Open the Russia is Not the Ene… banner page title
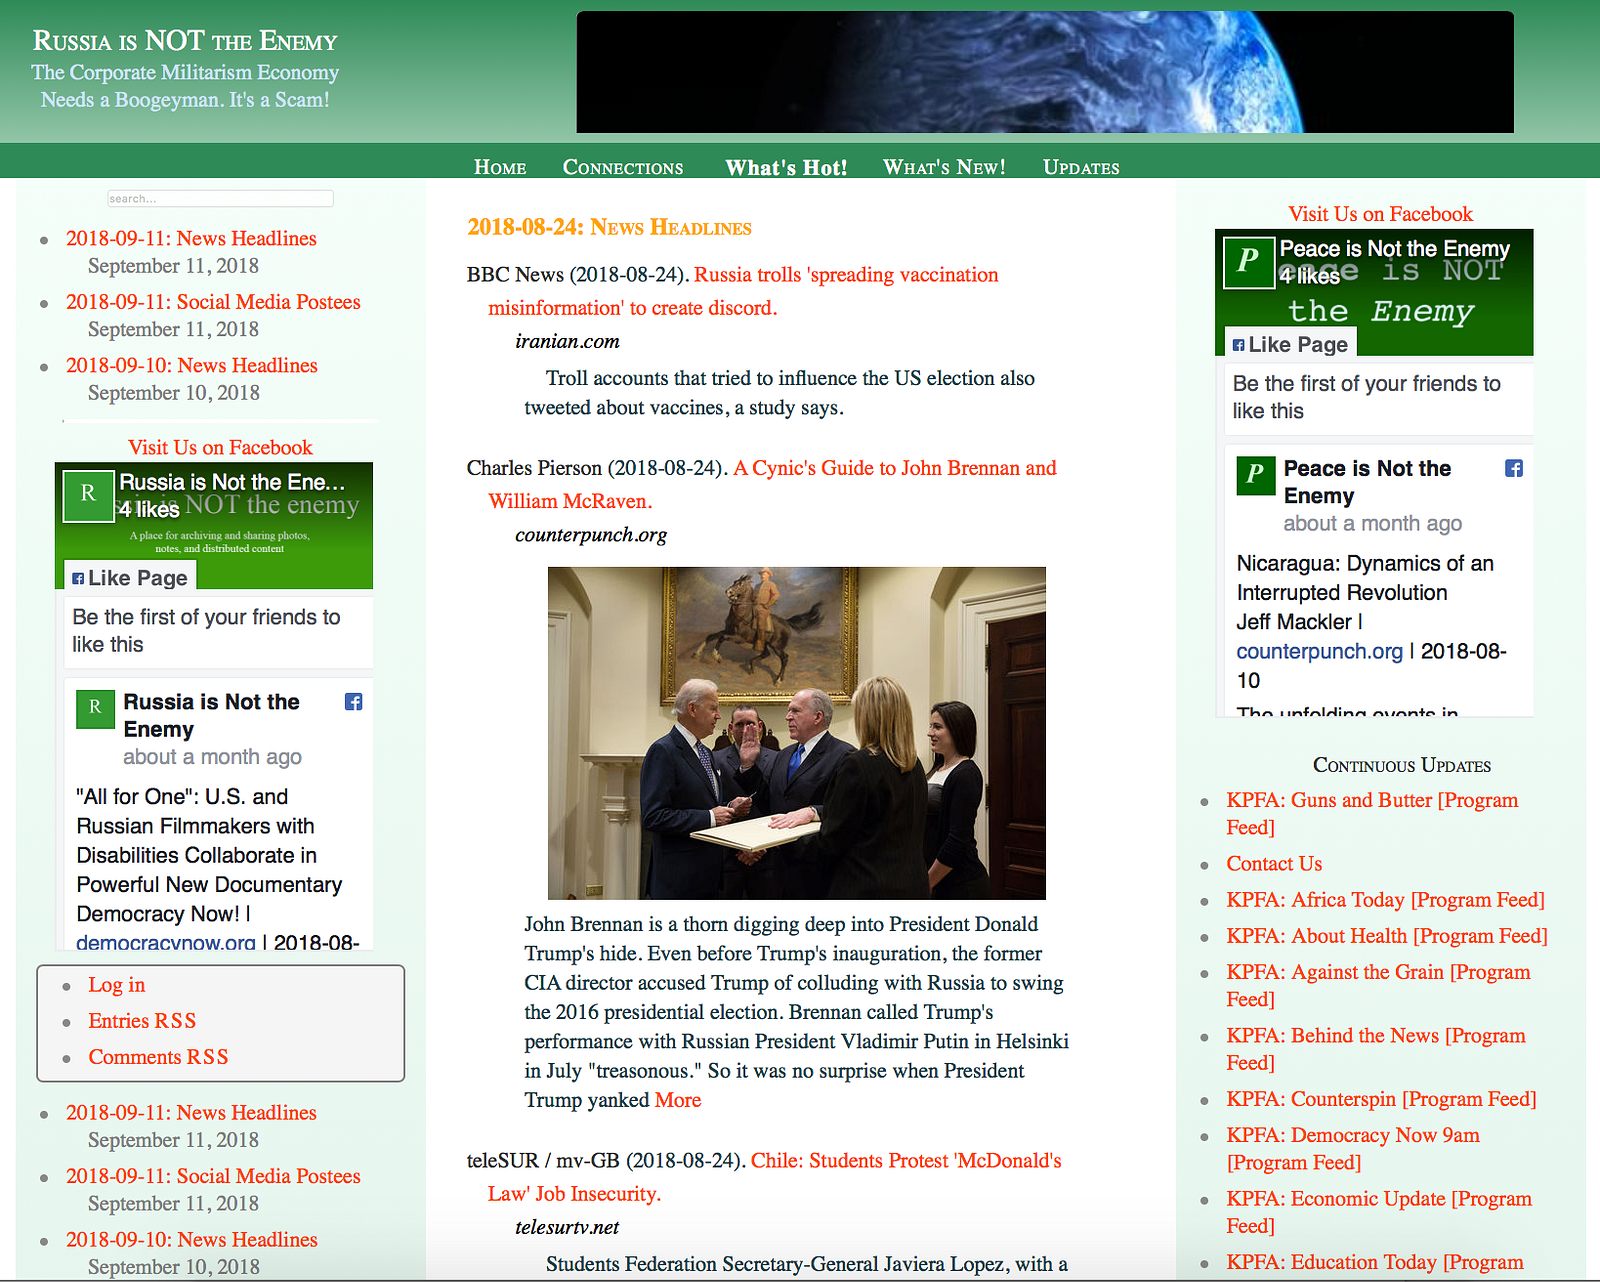 232,482
